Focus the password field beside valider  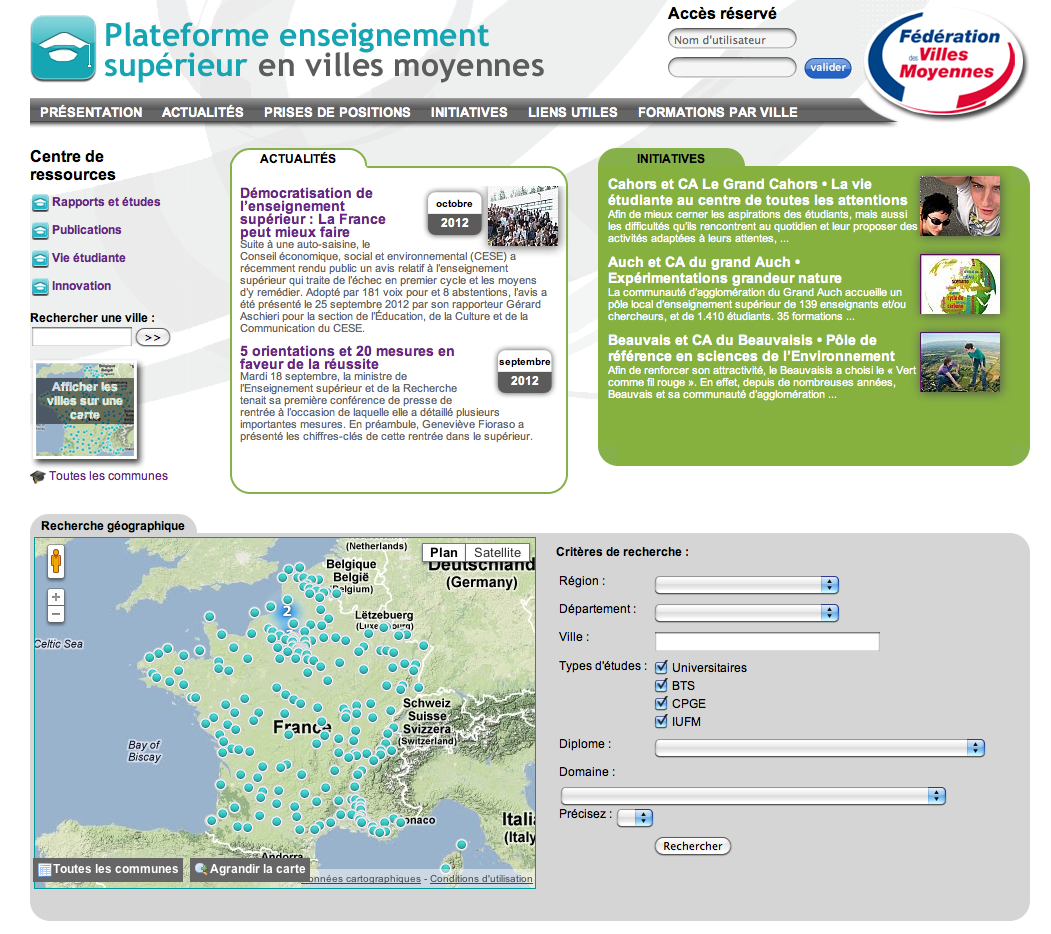click(732, 67)
